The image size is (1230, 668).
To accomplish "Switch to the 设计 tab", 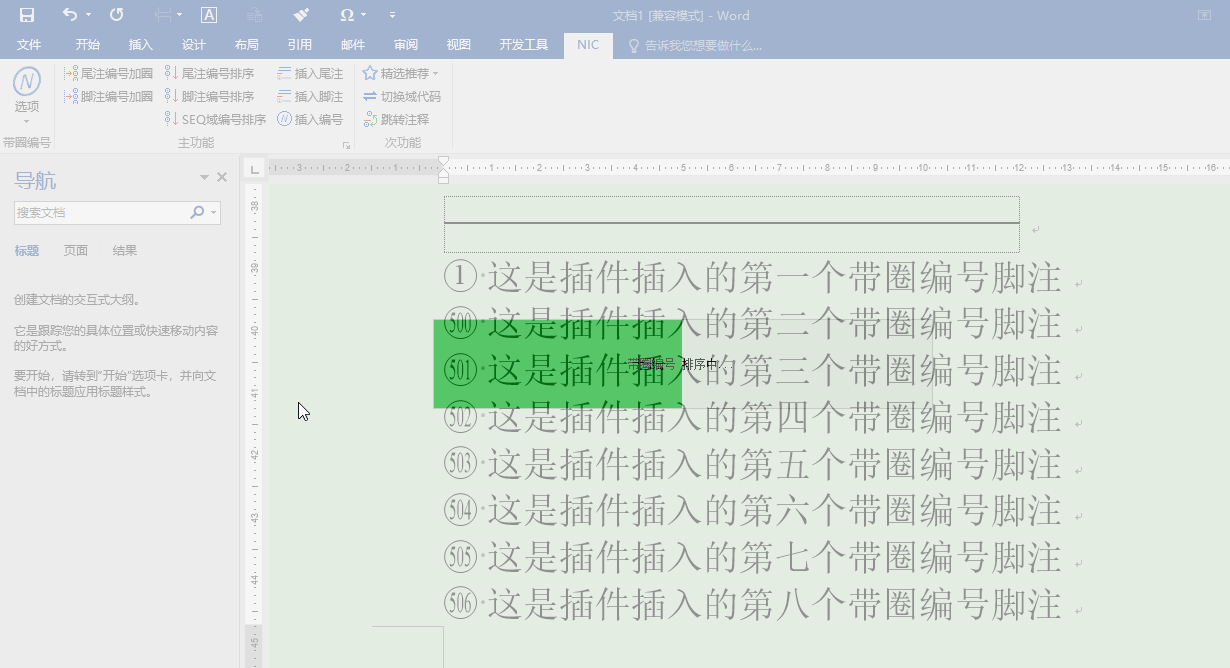I will point(194,45).
